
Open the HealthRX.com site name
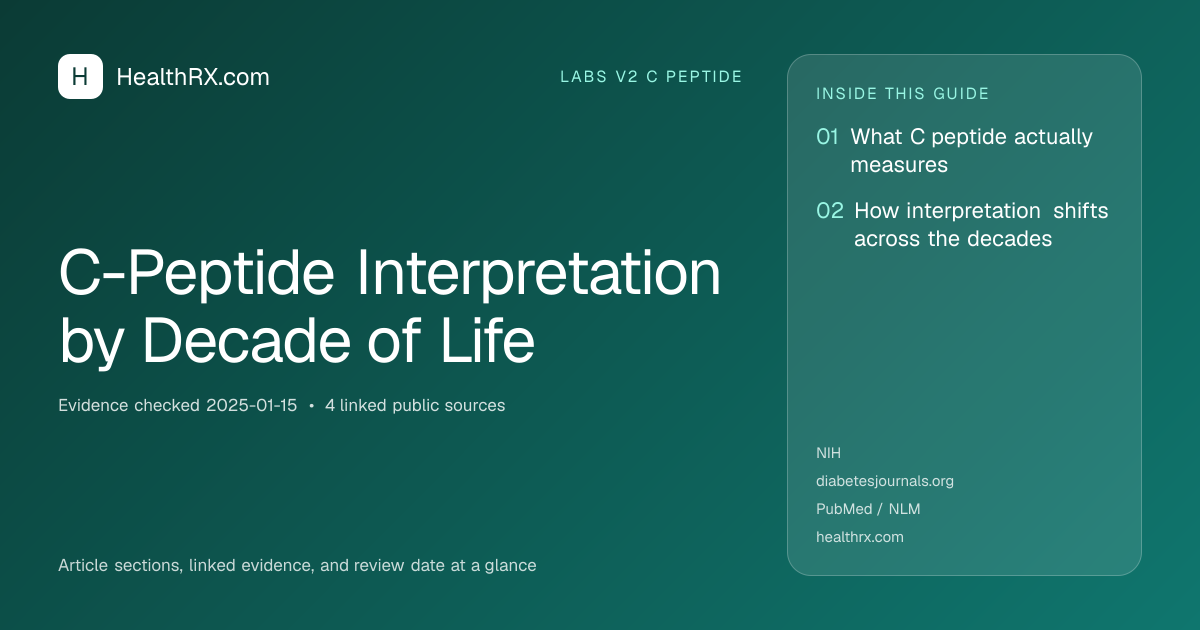click(x=193, y=77)
